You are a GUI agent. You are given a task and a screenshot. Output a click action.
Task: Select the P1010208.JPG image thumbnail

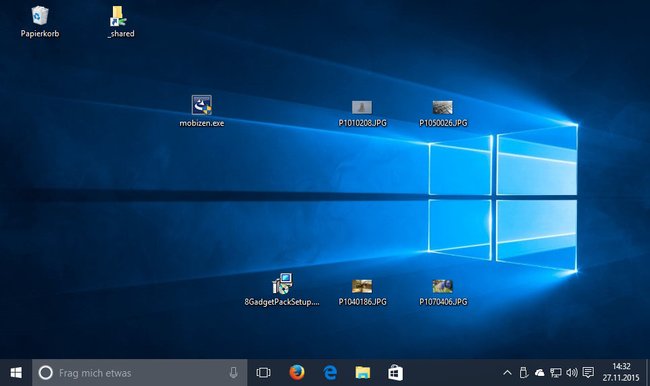pos(362,107)
